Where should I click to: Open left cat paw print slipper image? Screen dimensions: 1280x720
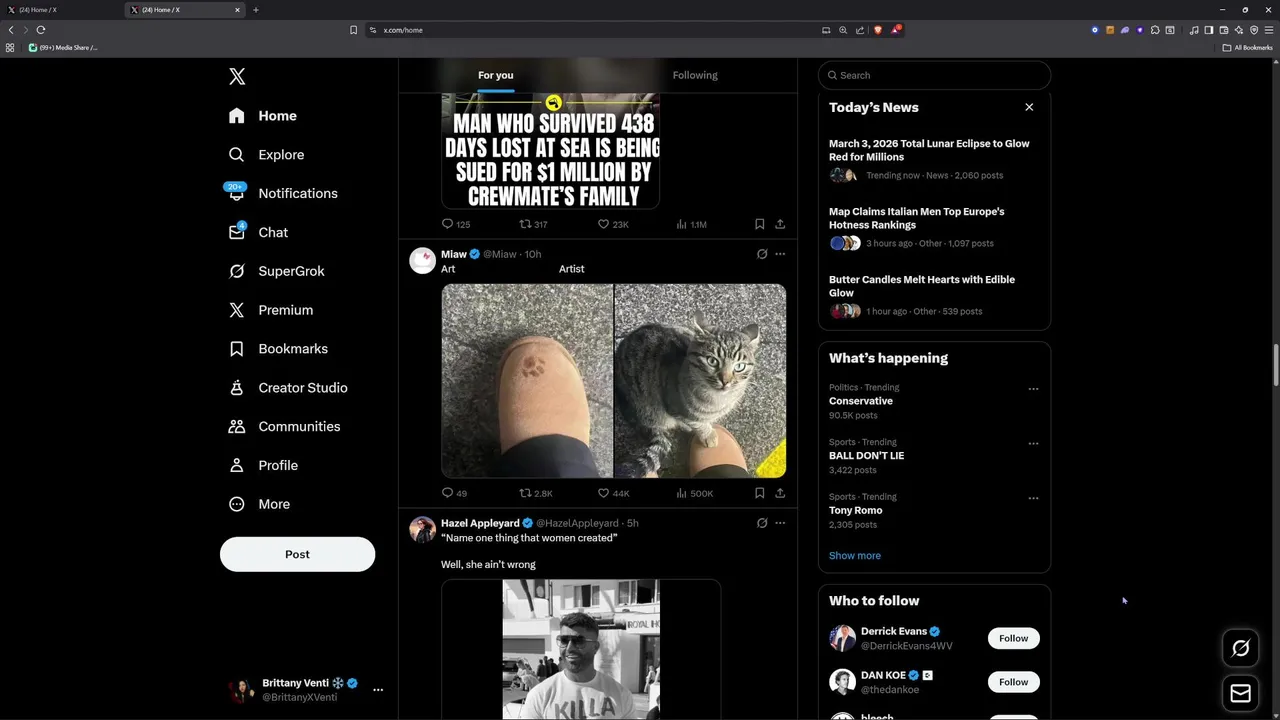(x=527, y=381)
